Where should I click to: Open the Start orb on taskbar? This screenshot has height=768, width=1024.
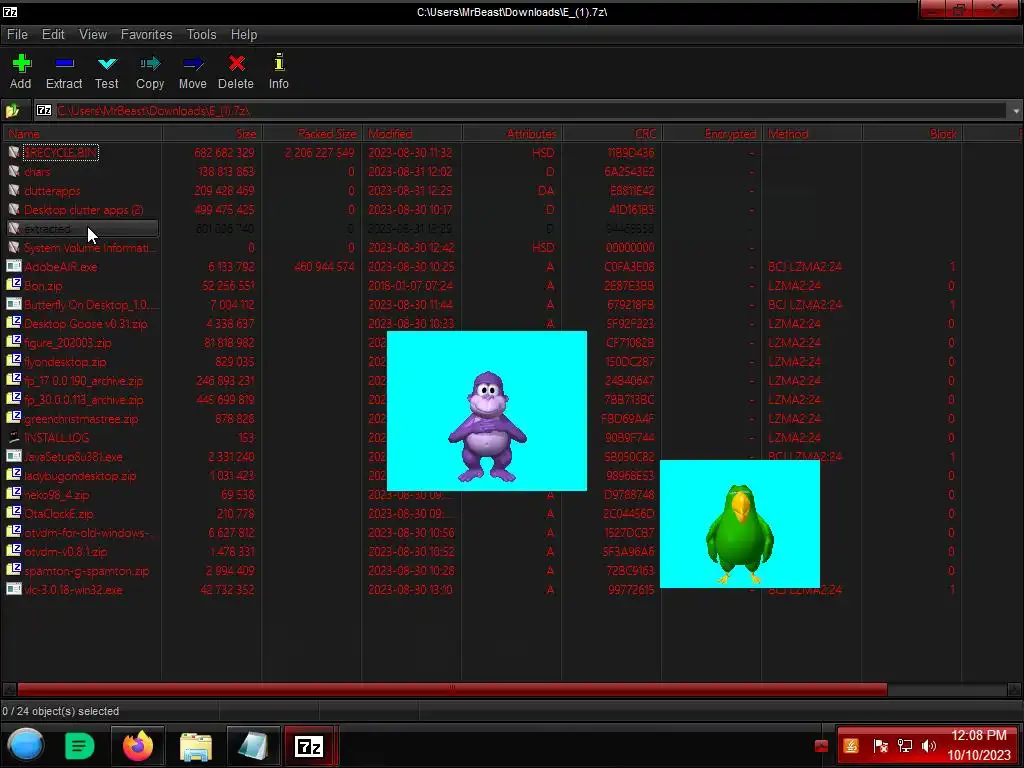(26, 745)
